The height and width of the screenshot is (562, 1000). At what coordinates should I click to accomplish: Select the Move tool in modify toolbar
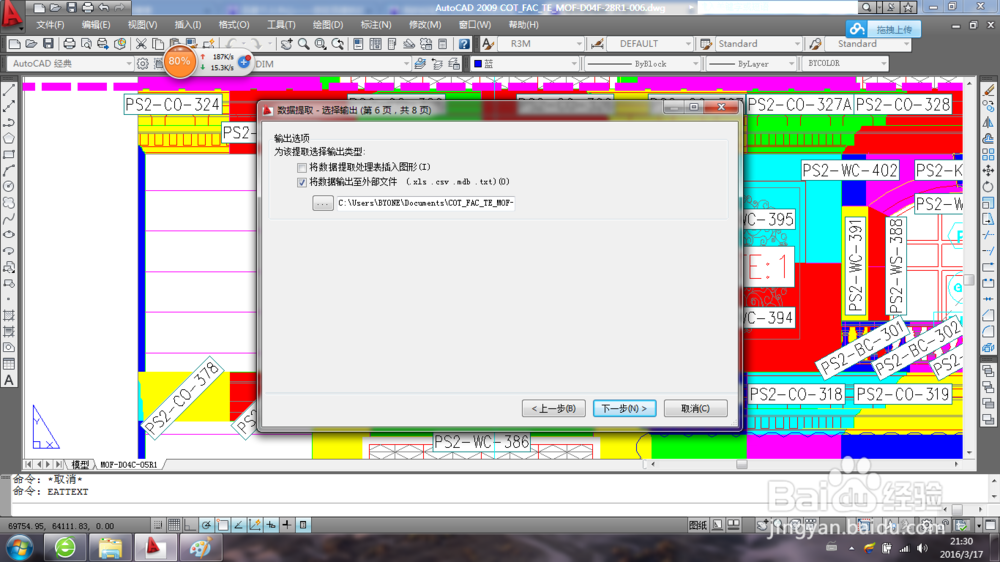point(988,170)
